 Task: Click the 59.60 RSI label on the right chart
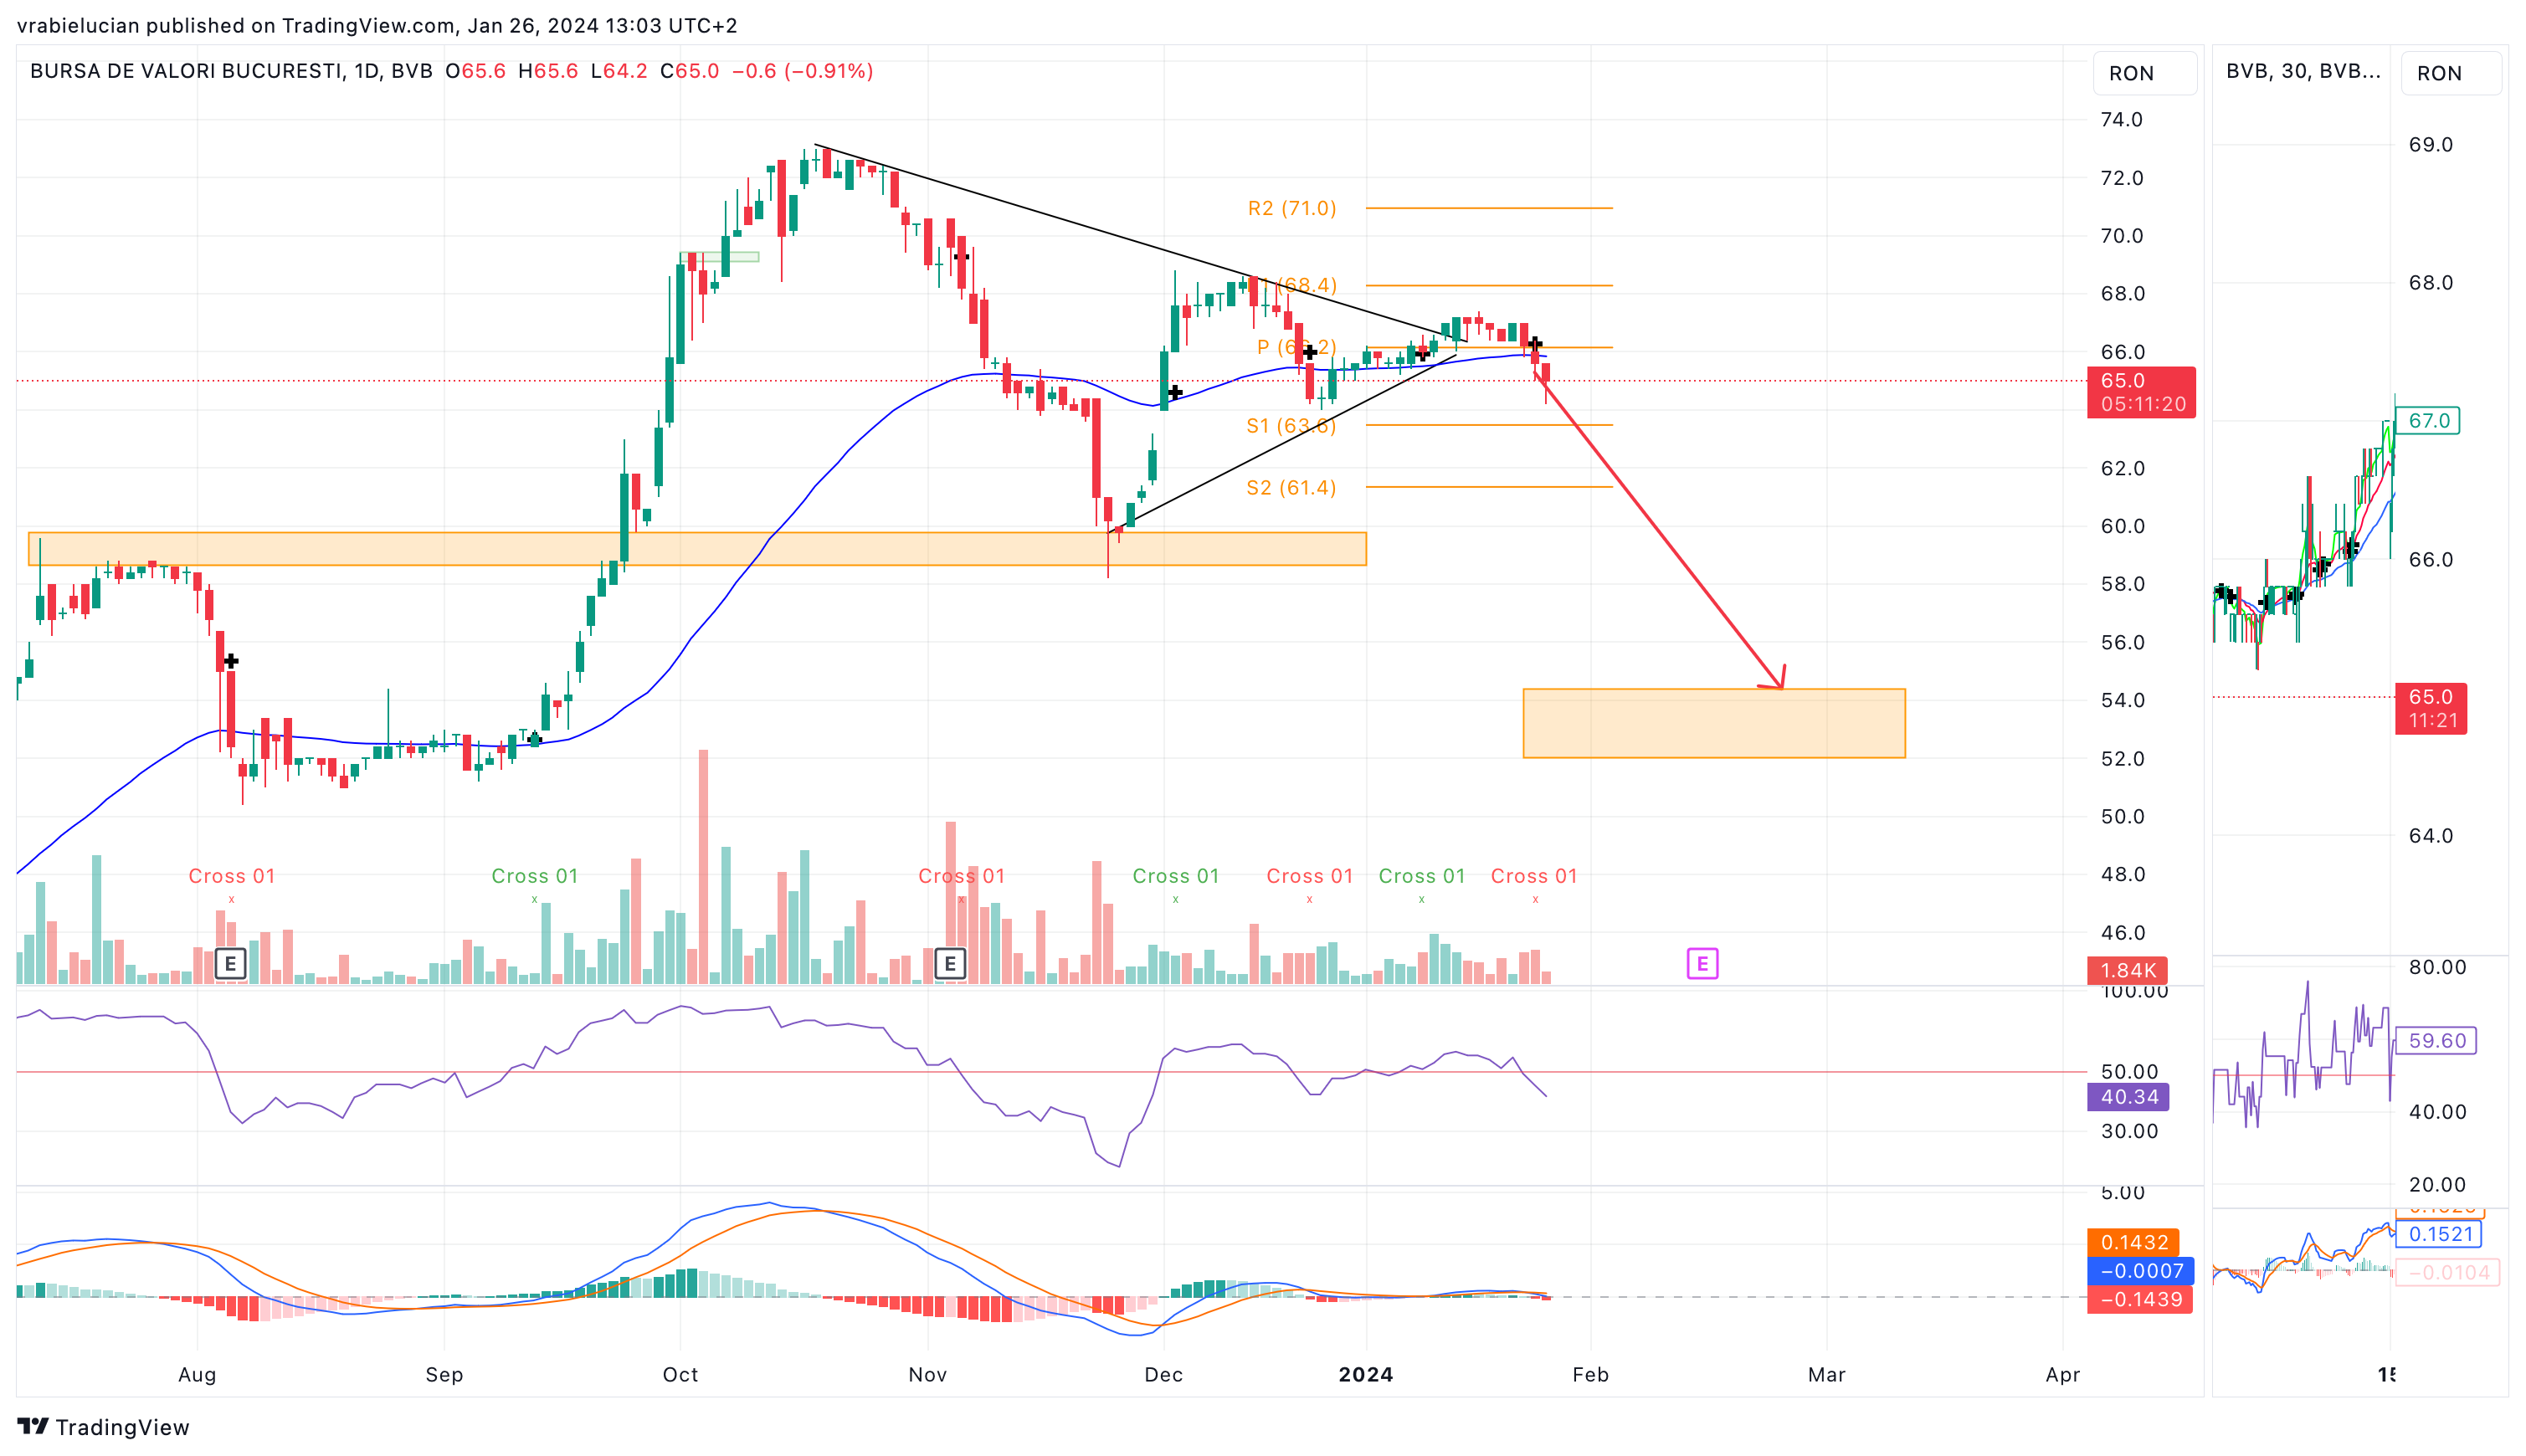[2437, 1041]
